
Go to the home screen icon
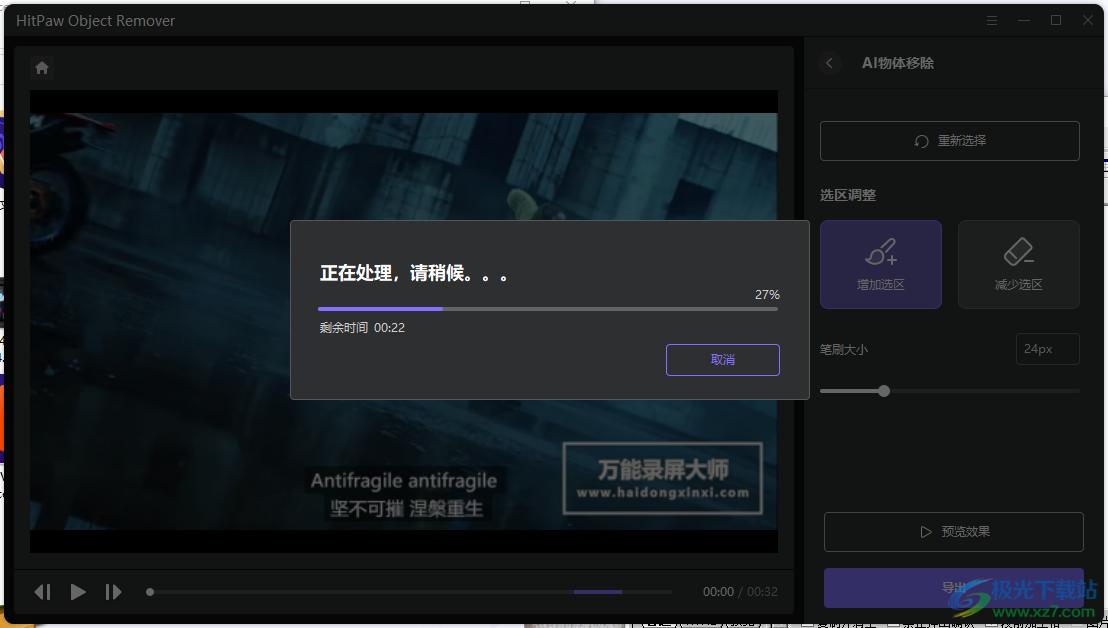42,68
